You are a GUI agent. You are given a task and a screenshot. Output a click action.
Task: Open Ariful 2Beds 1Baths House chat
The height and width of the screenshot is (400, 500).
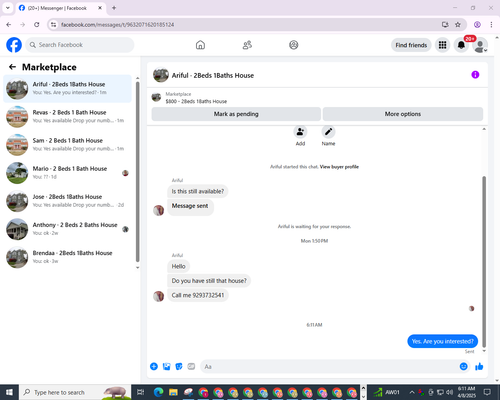pyautogui.click(x=67, y=89)
